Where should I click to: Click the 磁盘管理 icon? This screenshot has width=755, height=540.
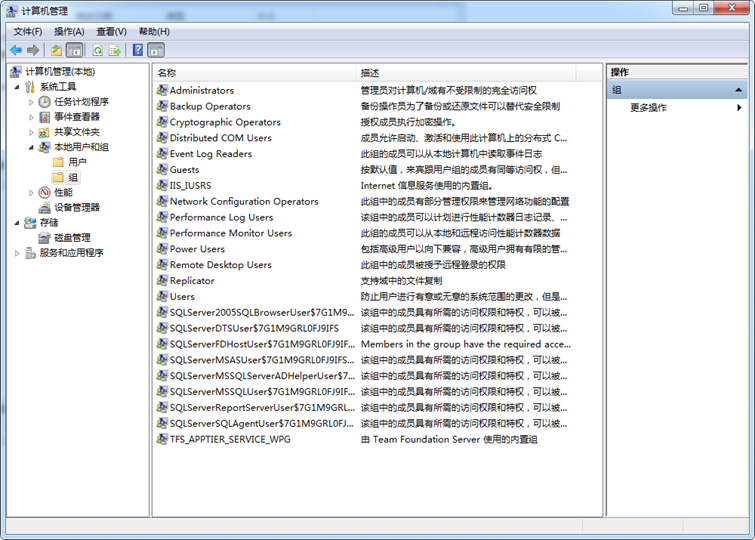point(44,238)
